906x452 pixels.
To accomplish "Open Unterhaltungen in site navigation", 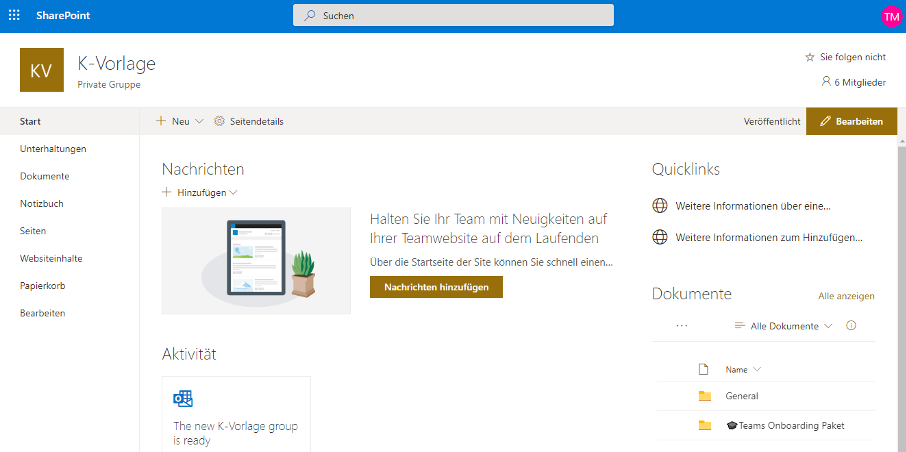I will (53, 149).
